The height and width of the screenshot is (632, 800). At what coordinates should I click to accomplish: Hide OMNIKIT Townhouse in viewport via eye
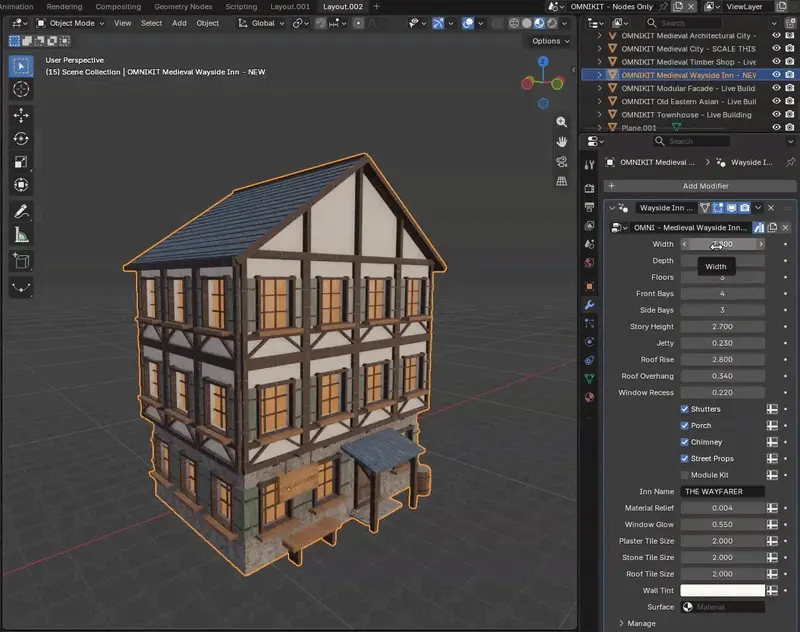coord(776,115)
